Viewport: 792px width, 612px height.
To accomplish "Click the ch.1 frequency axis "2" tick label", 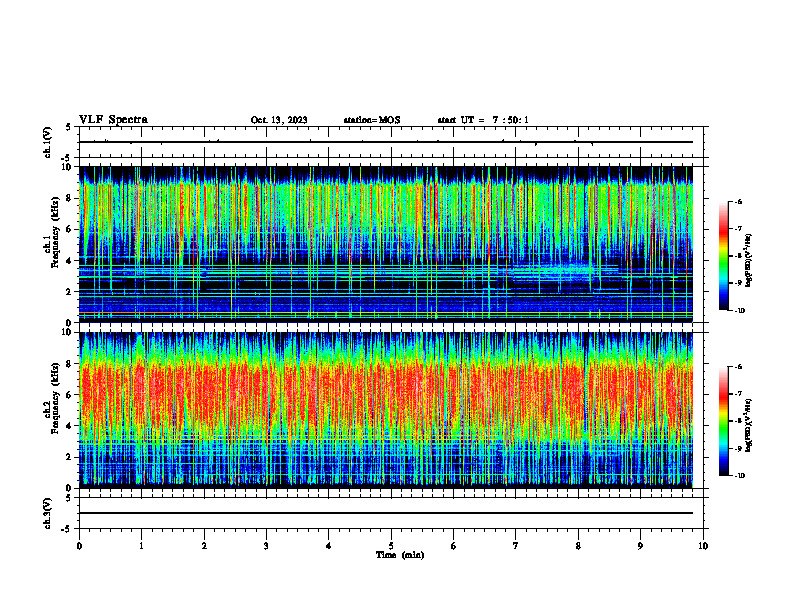I will [x=69, y=291].
